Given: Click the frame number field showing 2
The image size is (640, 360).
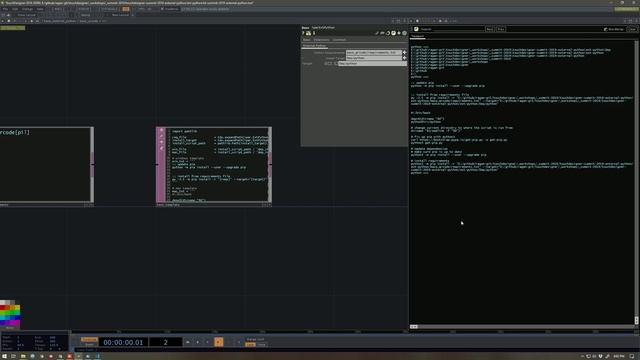Looking at the screenshot, I should point(165,342).
